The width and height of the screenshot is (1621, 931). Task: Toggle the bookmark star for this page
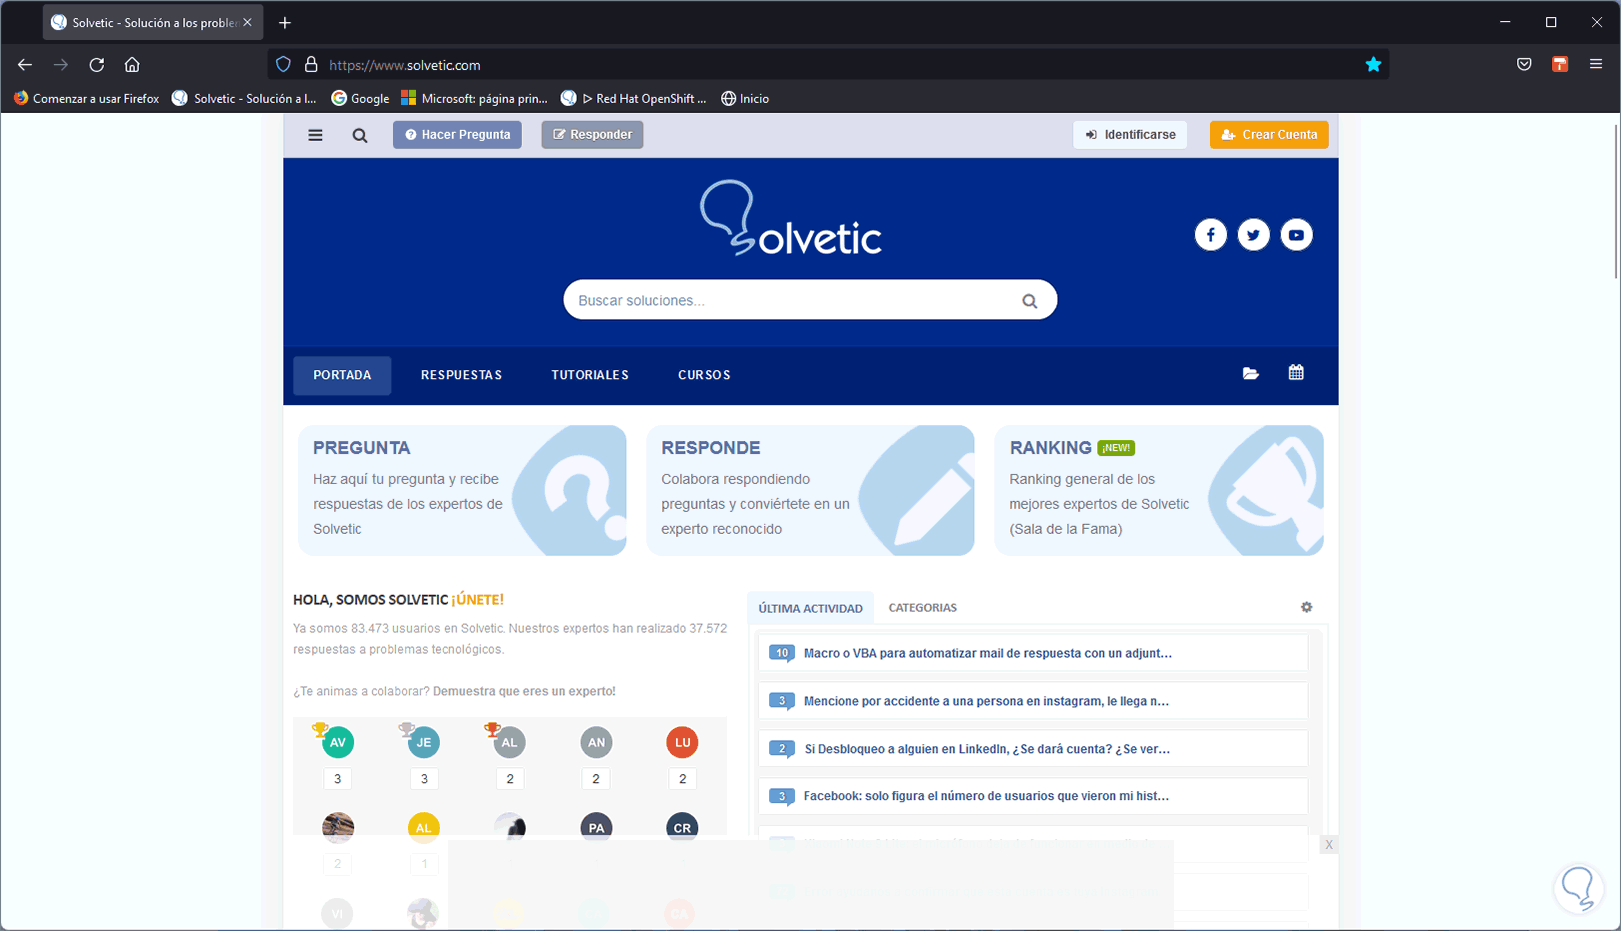(x=1373, y=65)
